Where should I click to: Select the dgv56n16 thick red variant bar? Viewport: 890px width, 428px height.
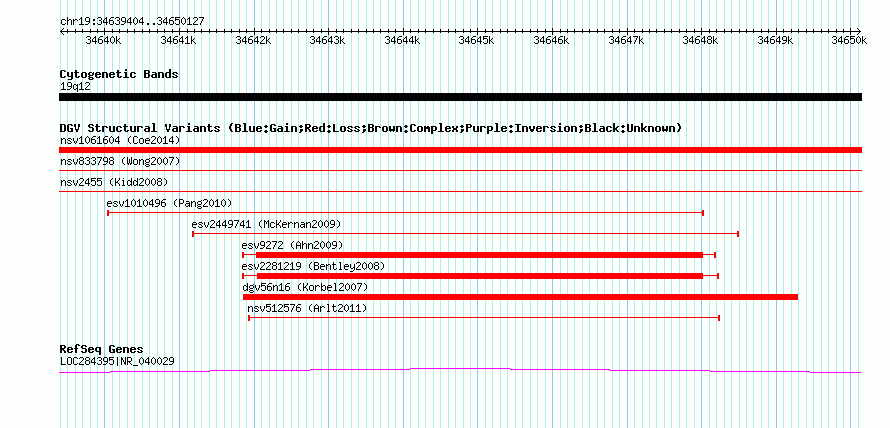click(x=520, y=297)
